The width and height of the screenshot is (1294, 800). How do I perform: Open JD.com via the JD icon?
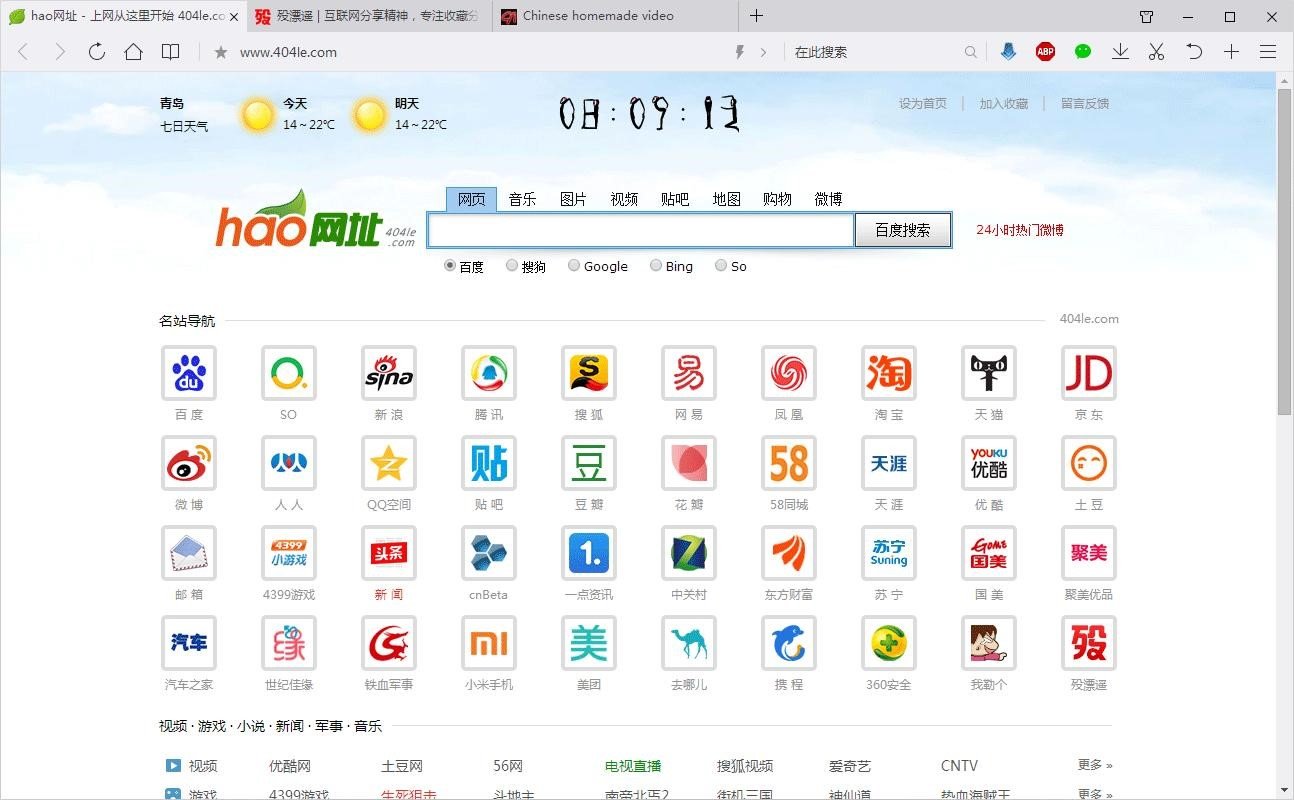[1088, 372]
